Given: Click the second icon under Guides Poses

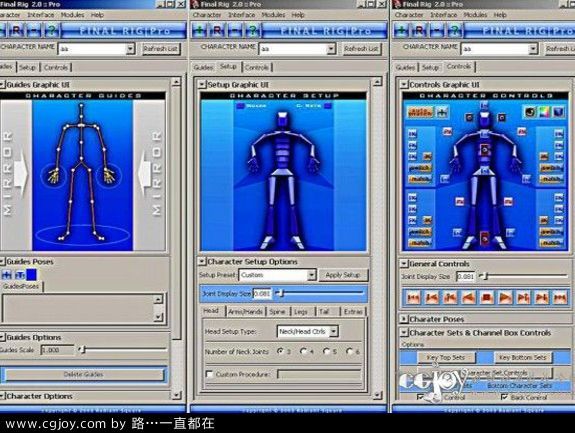Looking at the screenshot, I should pyautogui.click(x=19, y=275).
